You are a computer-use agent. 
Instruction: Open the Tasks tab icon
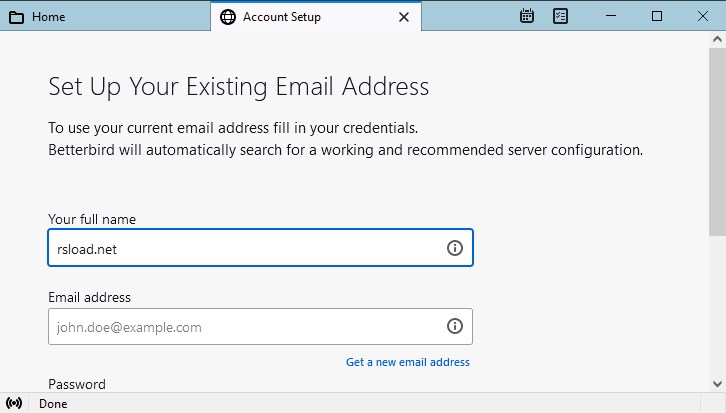[560, 16]
